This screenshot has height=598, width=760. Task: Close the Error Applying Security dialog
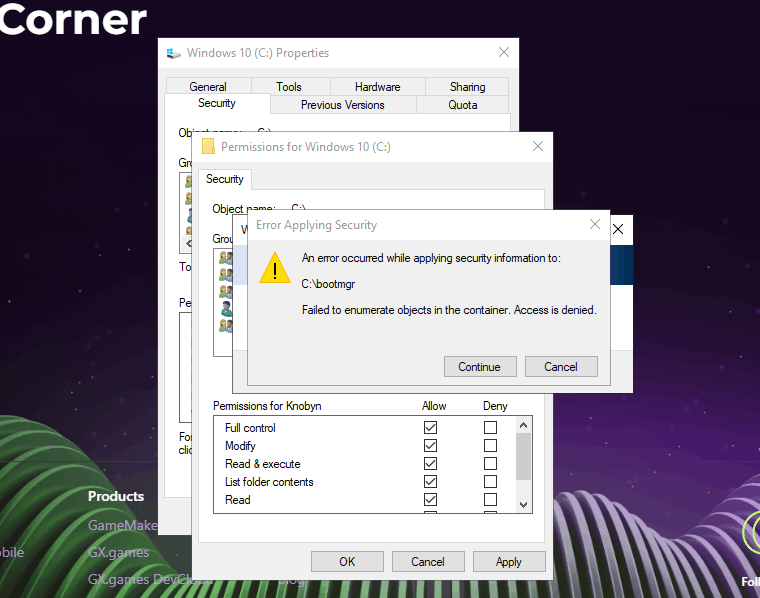595,224
